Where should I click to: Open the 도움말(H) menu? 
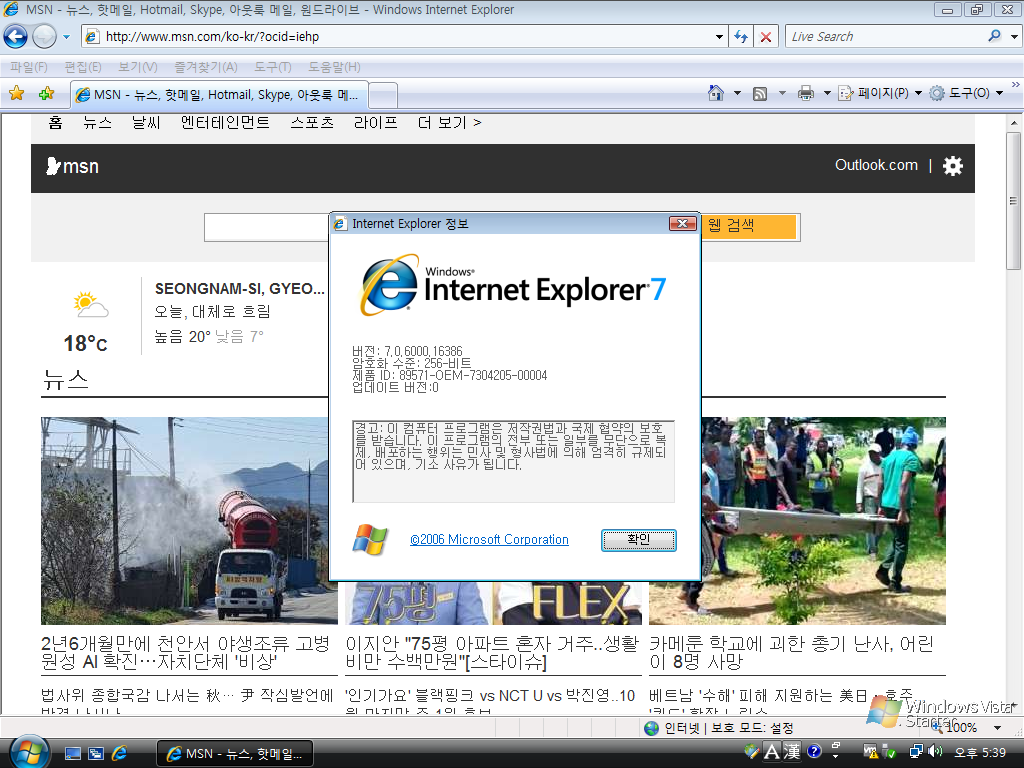coord(334,67)
